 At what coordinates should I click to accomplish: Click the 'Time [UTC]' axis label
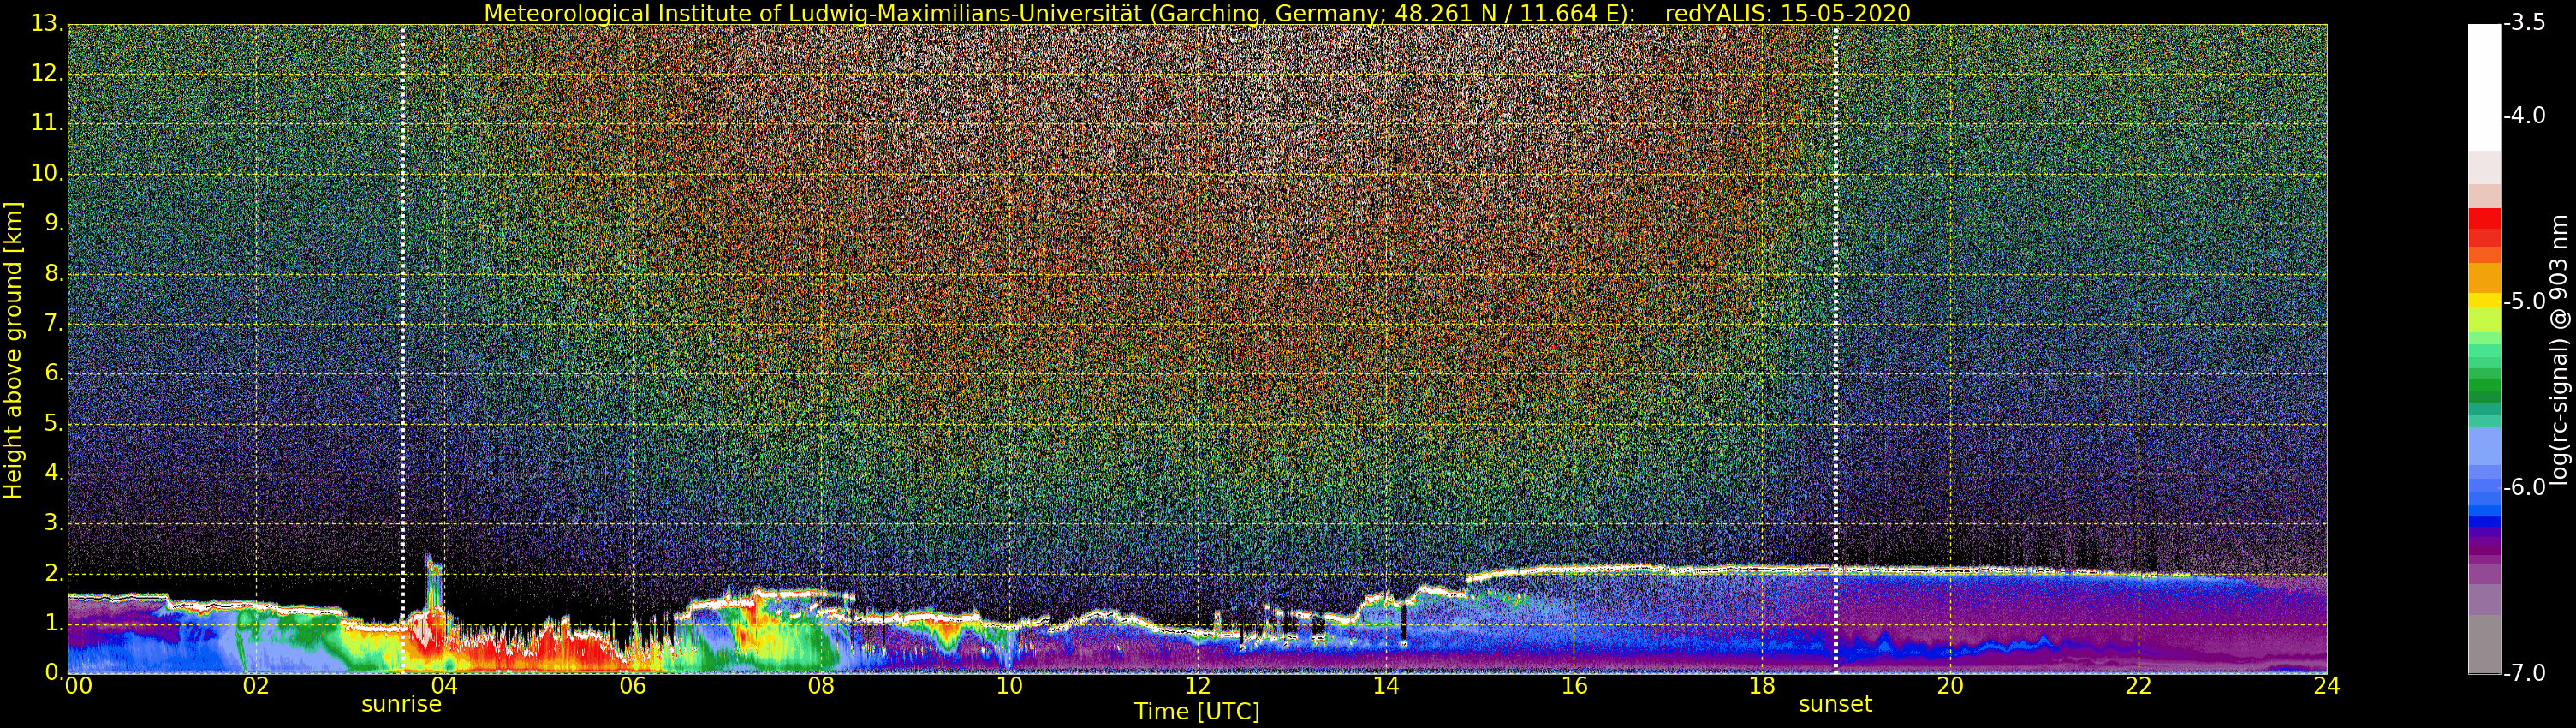point(1197,712)
